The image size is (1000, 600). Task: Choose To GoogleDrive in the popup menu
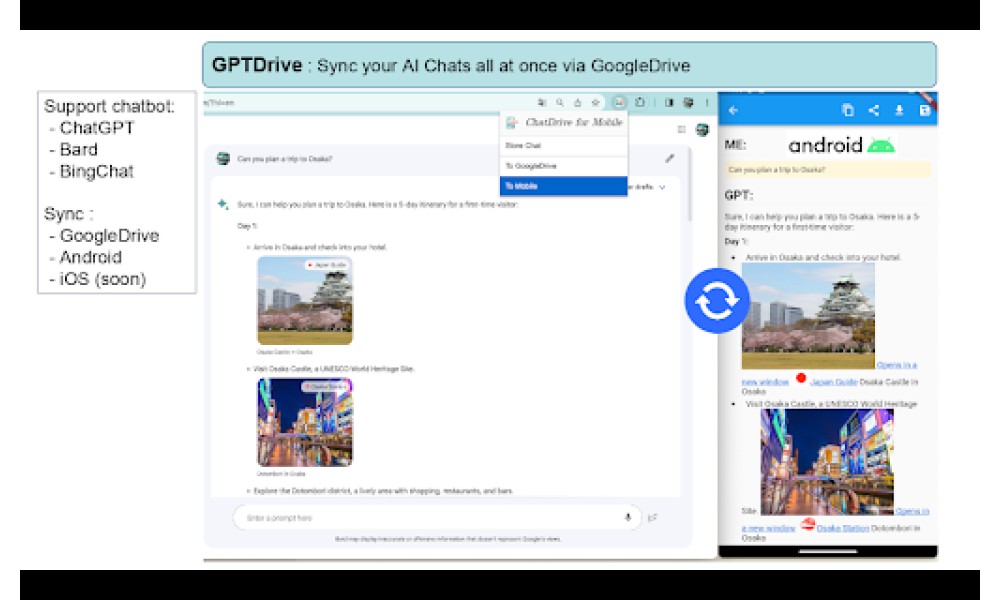coord(563,166)
